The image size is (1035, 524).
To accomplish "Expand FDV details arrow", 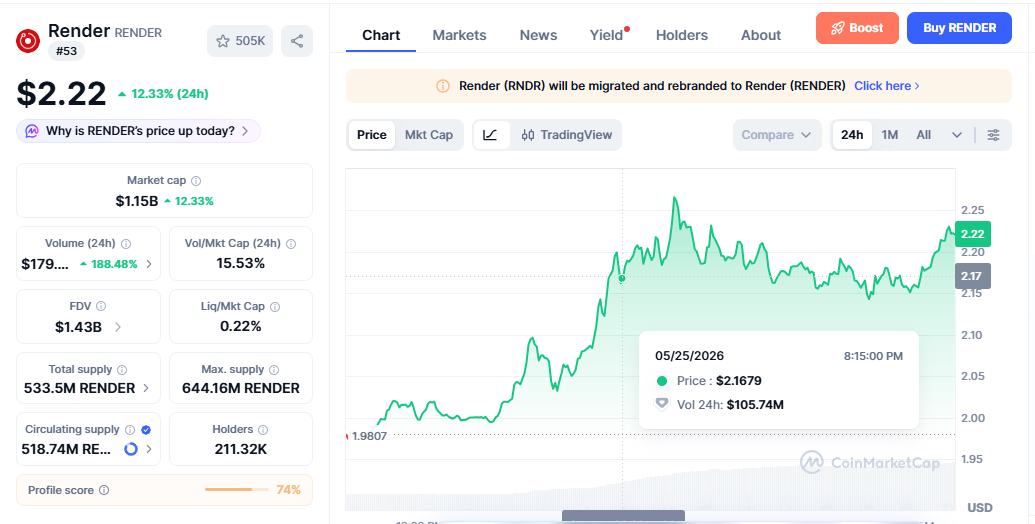I will tap(117, 327).
